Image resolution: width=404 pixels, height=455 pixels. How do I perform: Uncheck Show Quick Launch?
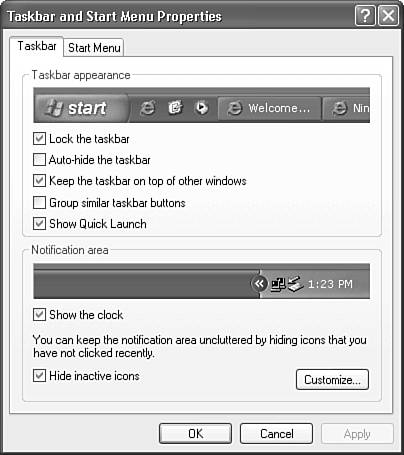[39, 224]
